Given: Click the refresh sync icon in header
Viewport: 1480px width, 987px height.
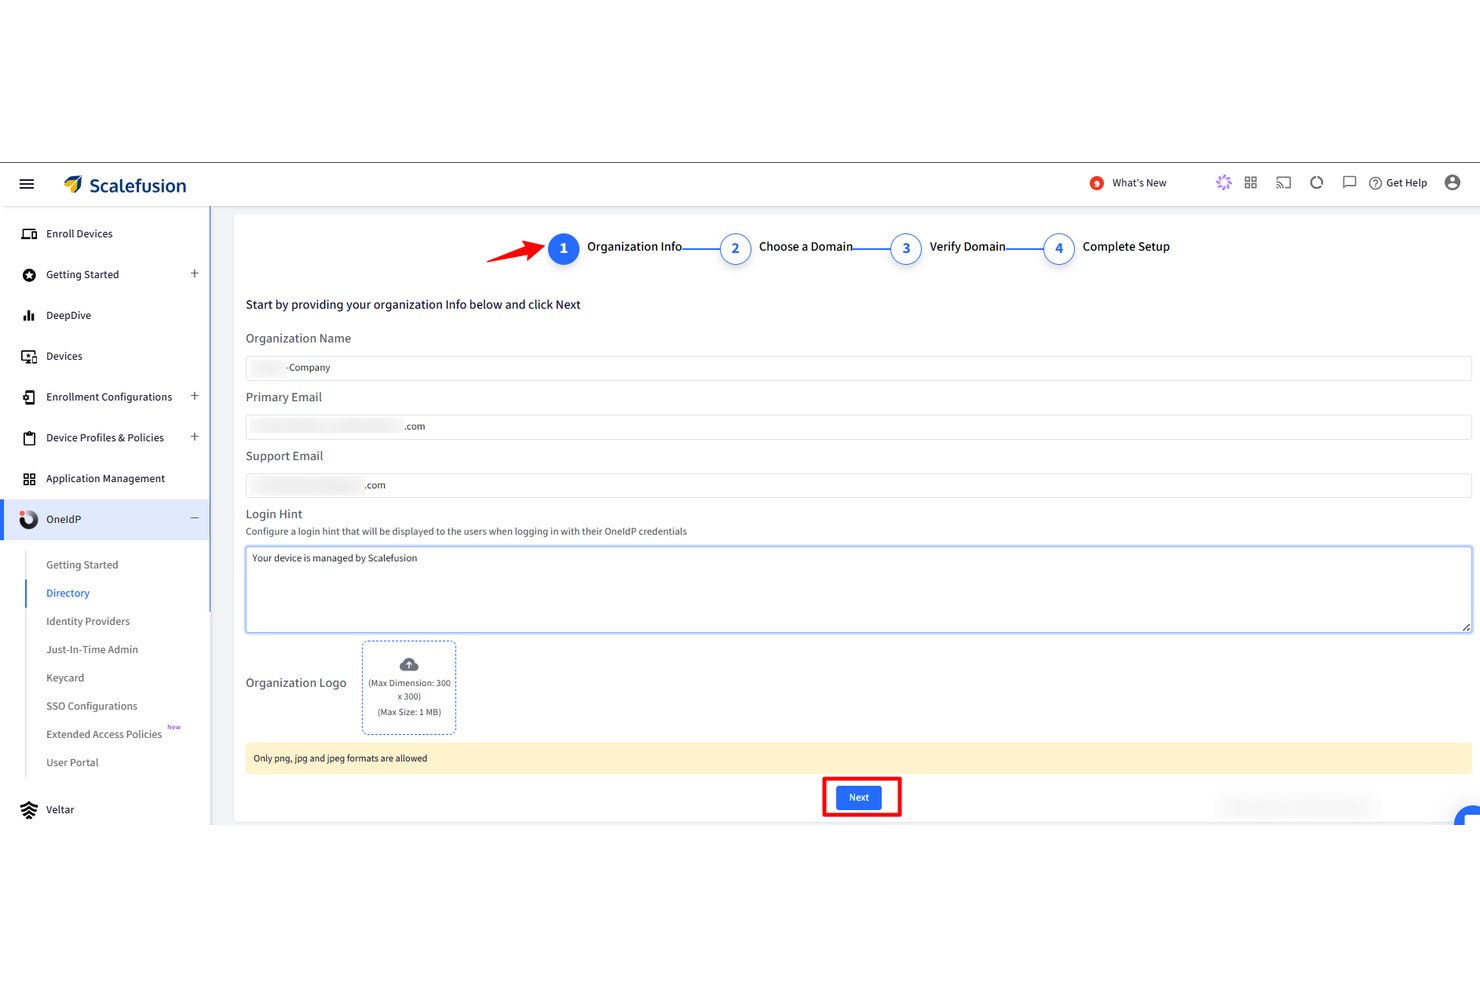Looking at the screenshot, I should tap(1316, 183).
